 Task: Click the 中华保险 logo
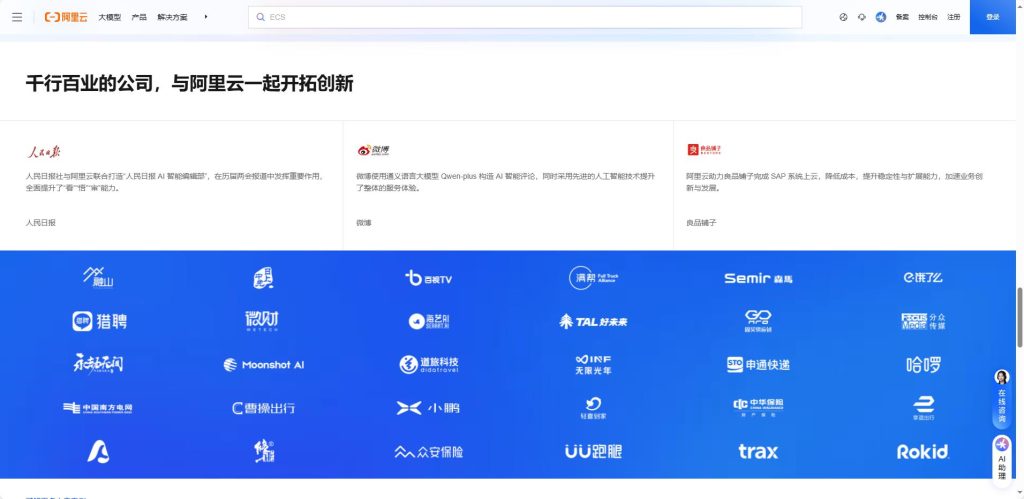pos(758,407)
